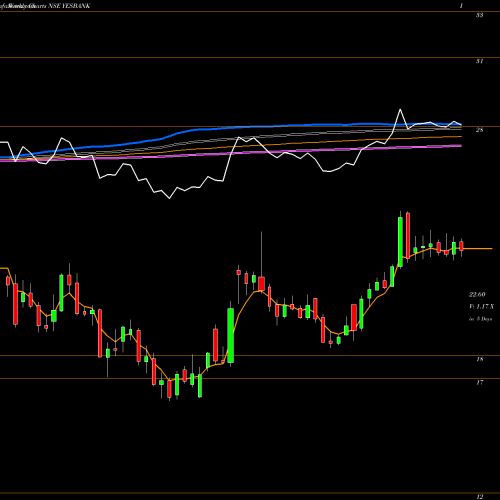Select the 12 price axis label

[x=479, y=497]
